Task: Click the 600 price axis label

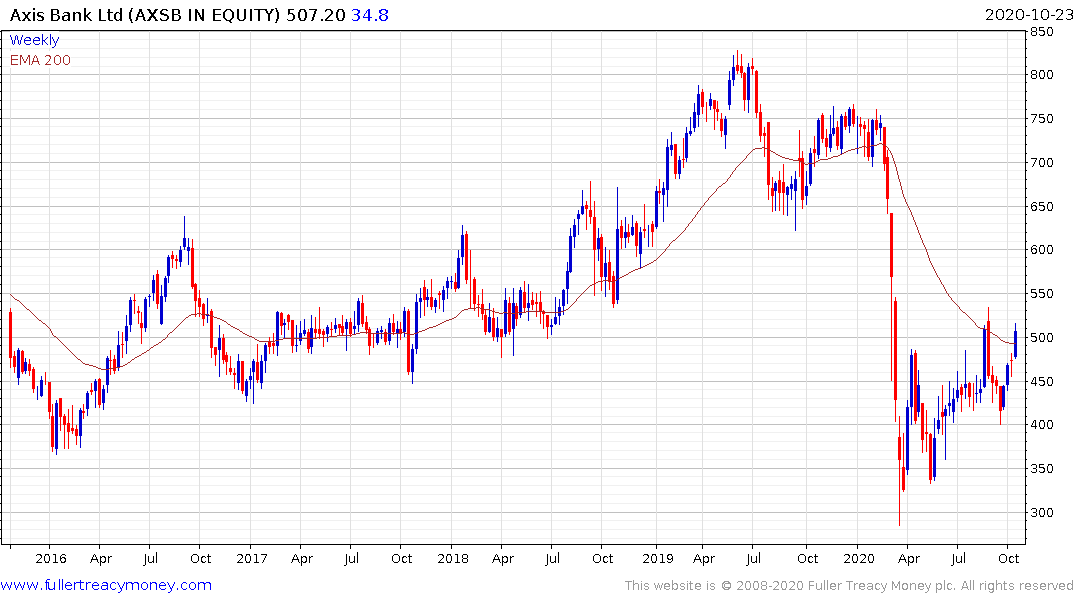Action: pyautogui.click(x=1042, y=250)
